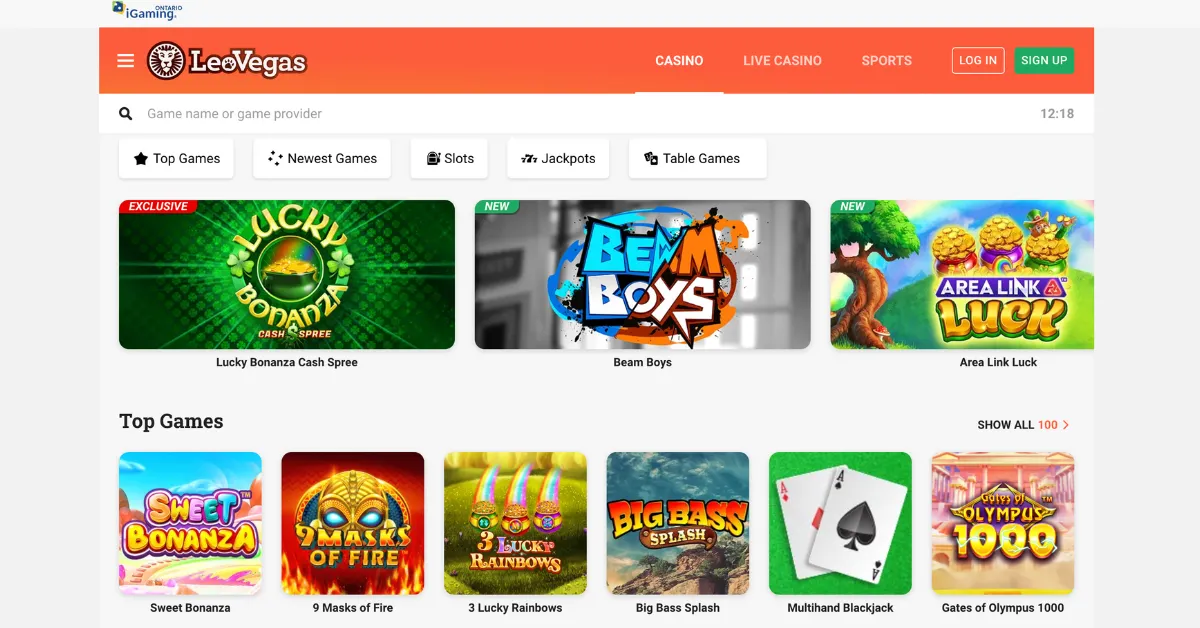Click the iGaming Ontario logo

(147, 11)
